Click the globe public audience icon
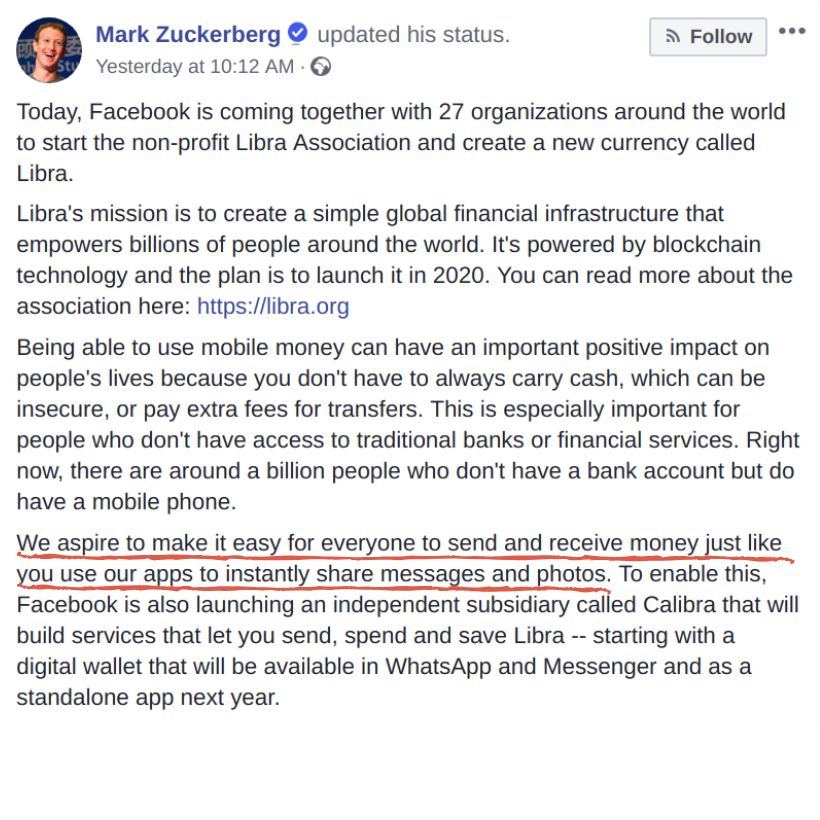The width and height of the screenshot is (820, 820). click(321, 67)
